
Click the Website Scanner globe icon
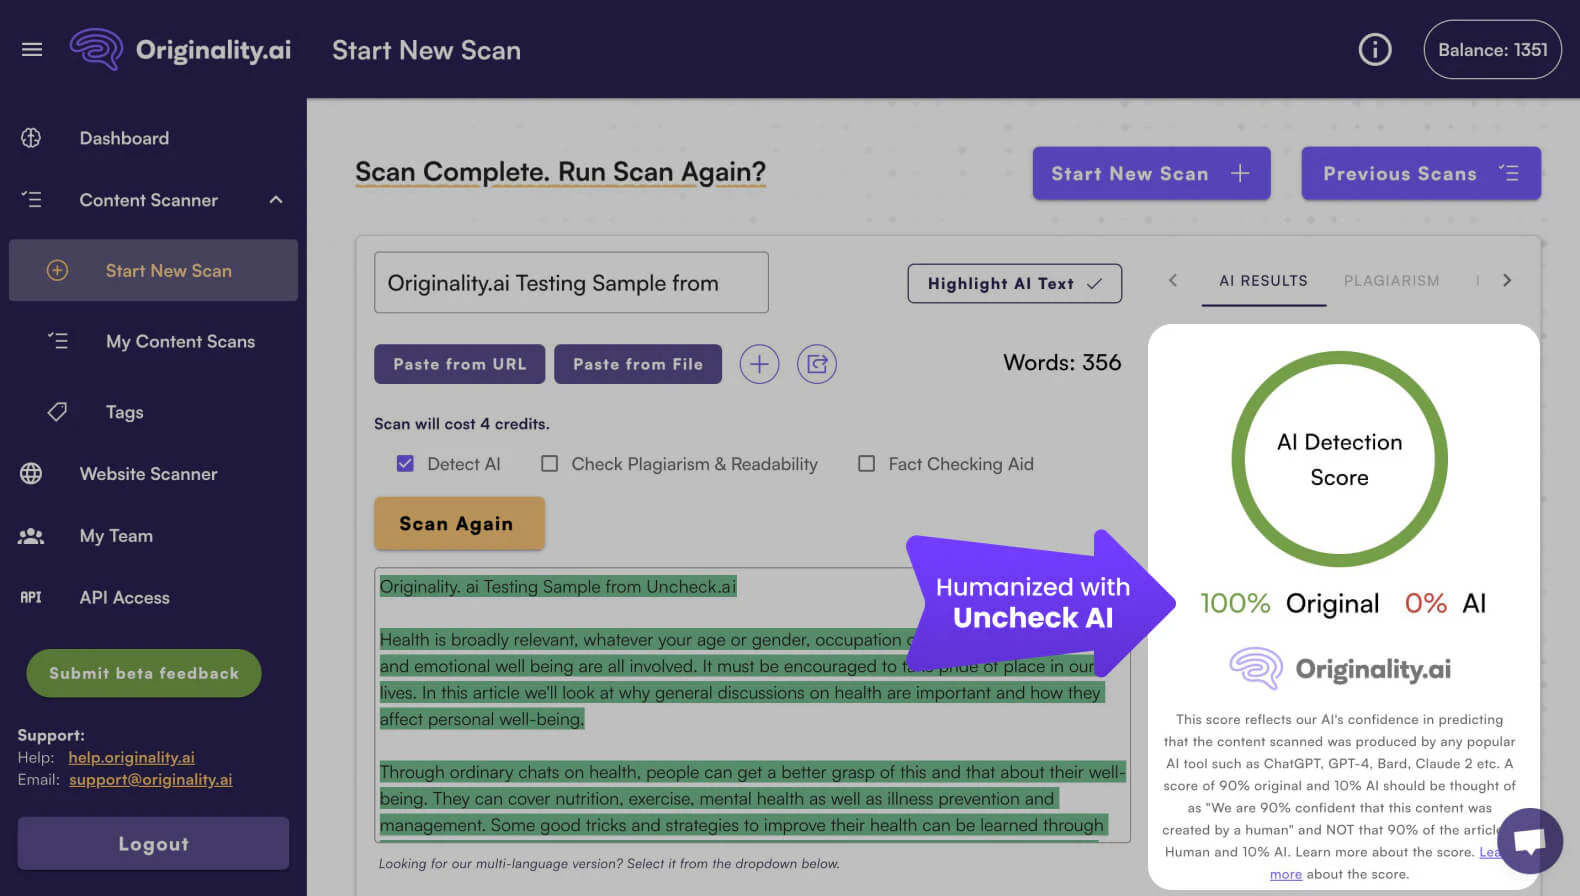click(x=31, y=473)
